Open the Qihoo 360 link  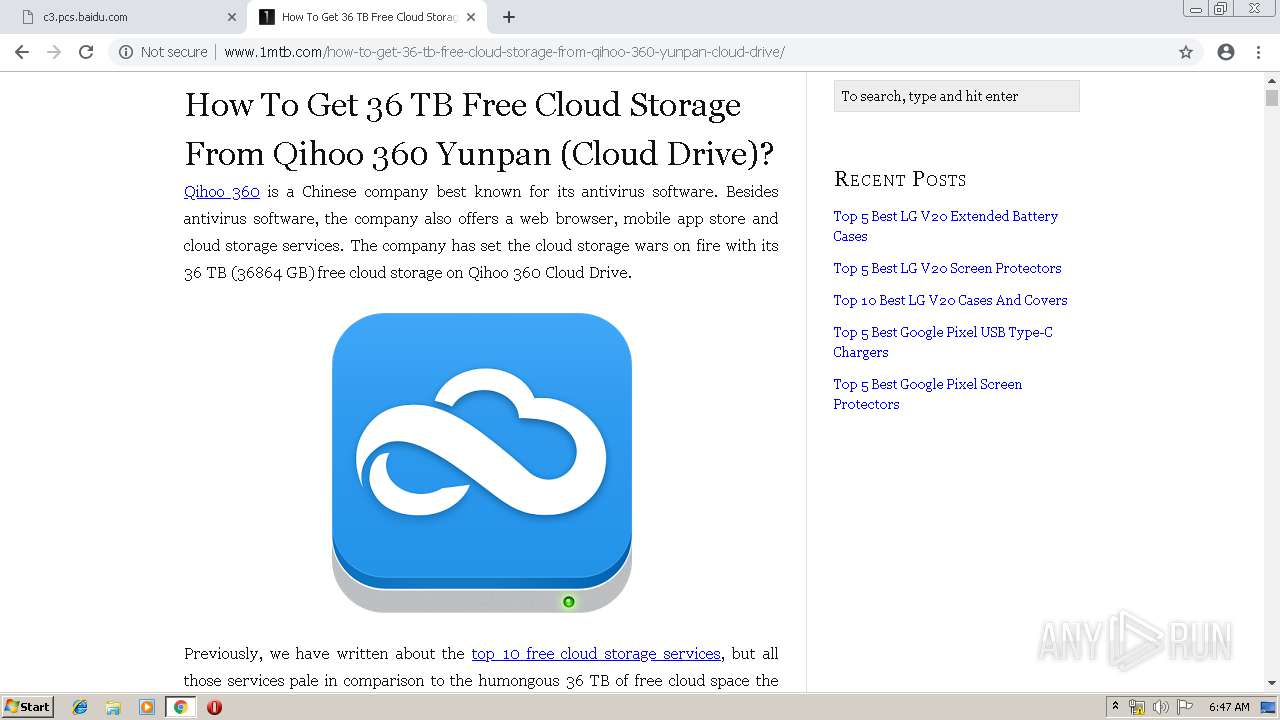222,191
